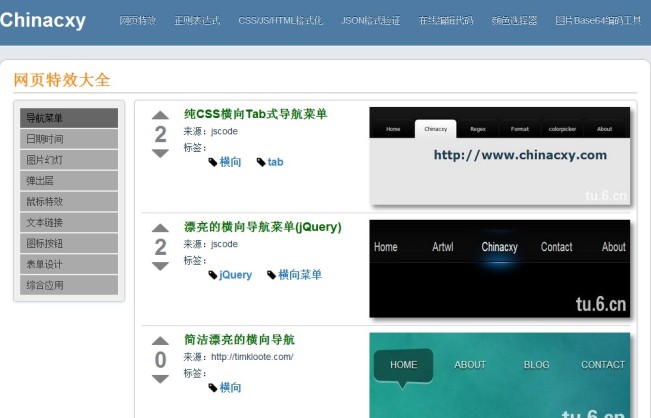The image size is (651, 418).
Task: Select 图标按钮 category in sidebar
Action: pos(69,243)
